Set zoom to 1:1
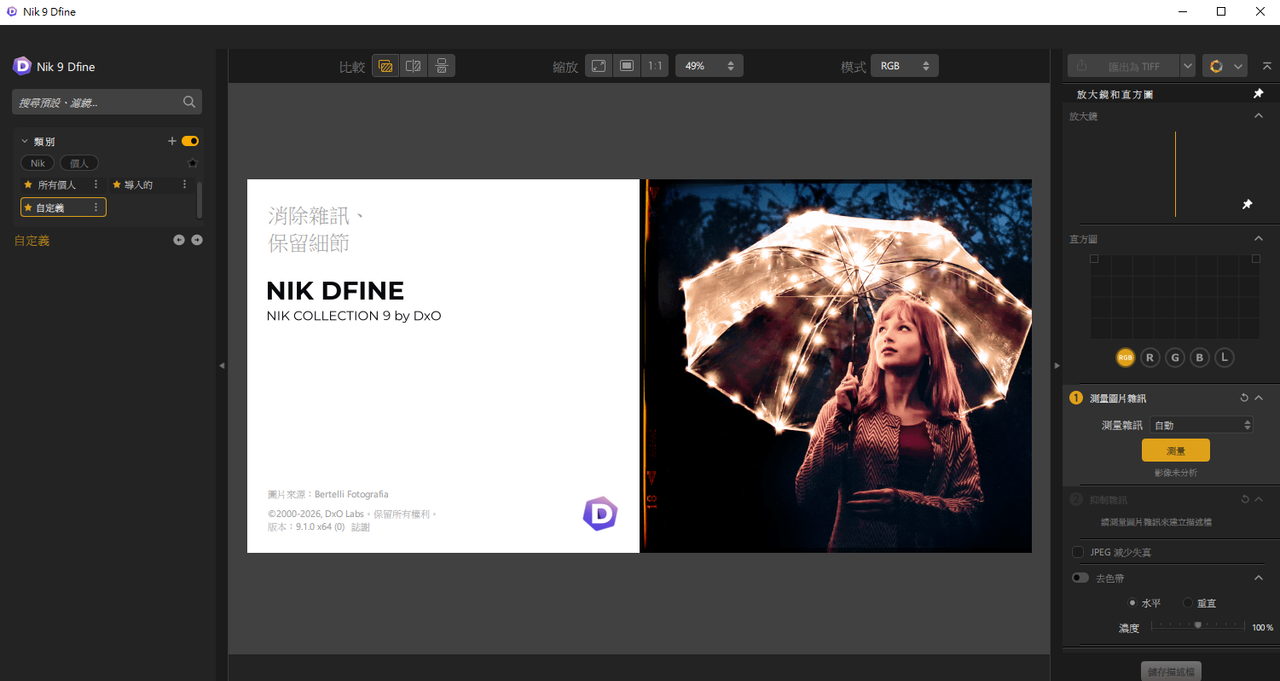 655,66
